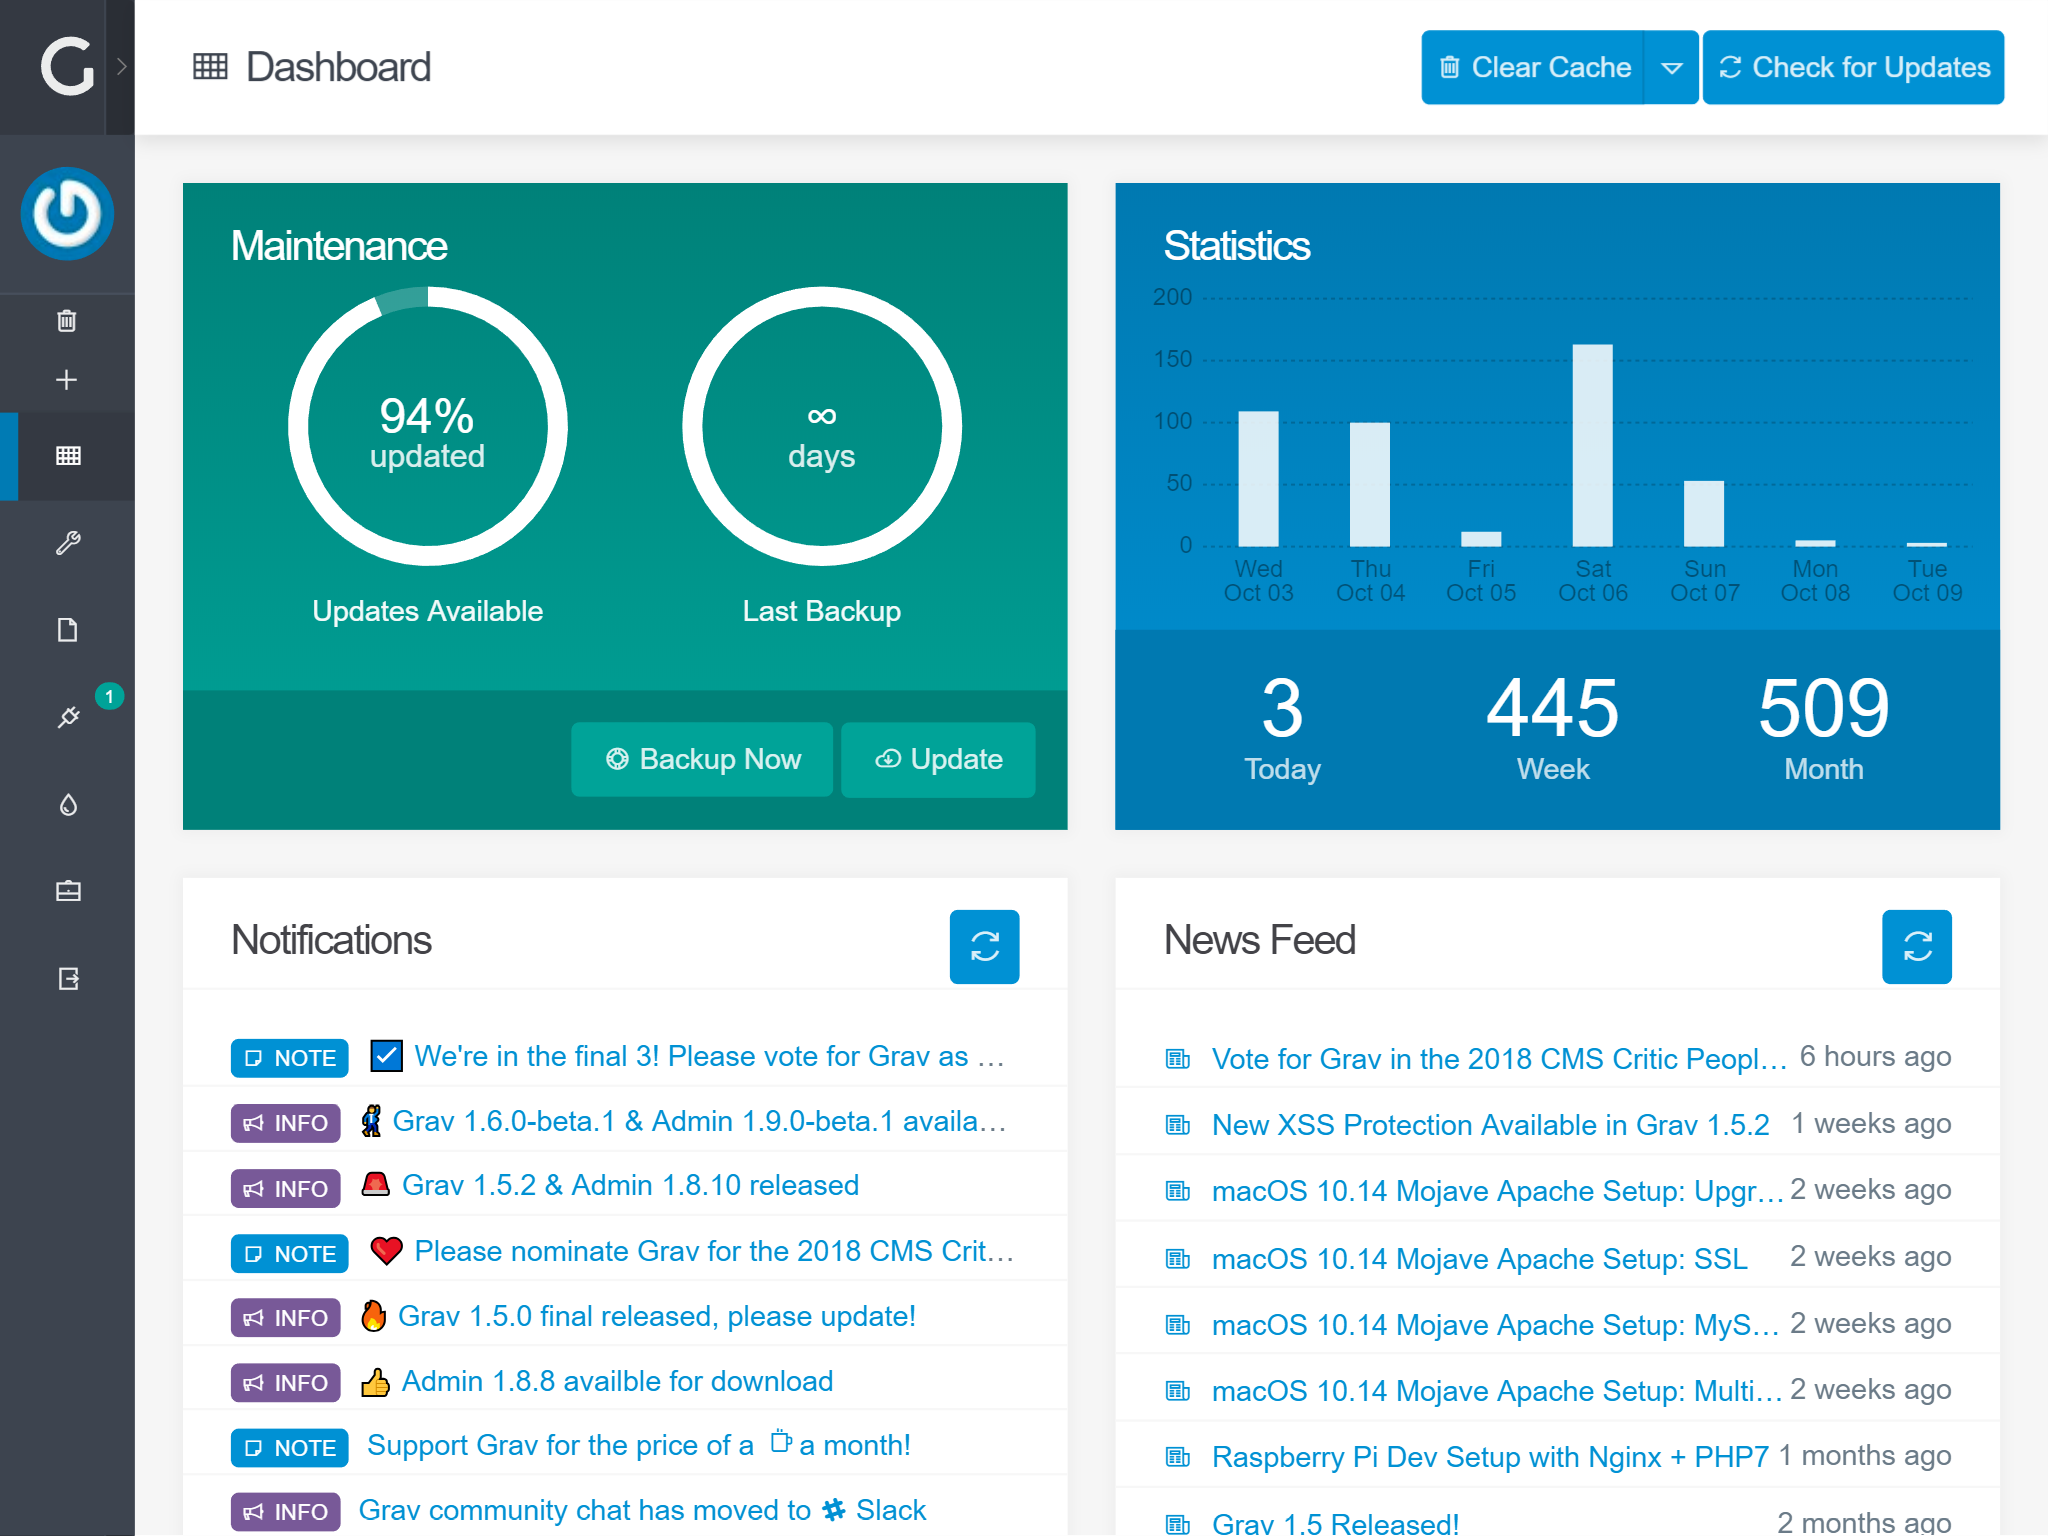2048x1536 pixels.
Task: Click the Sat Oct 06 statistics bar
Action: [x=1592, y=445]
